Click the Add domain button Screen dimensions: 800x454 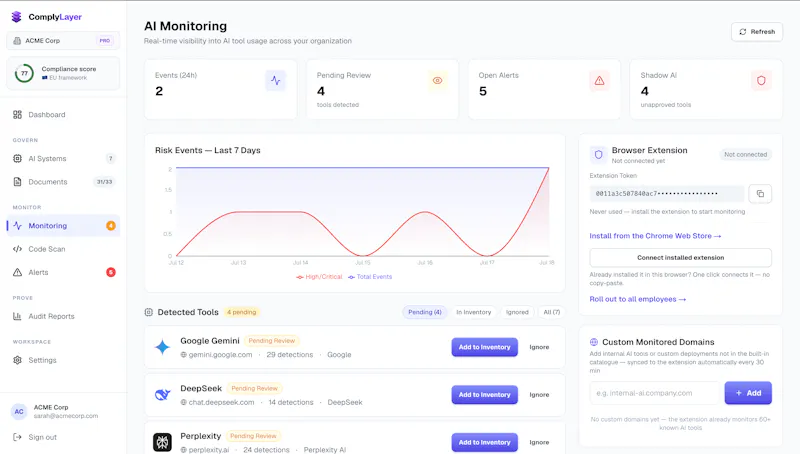(x=748, y=393)
